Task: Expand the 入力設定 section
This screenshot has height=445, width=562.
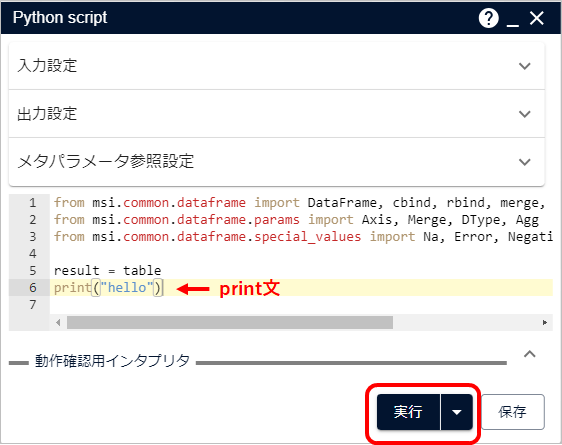Action: (277, 66)
